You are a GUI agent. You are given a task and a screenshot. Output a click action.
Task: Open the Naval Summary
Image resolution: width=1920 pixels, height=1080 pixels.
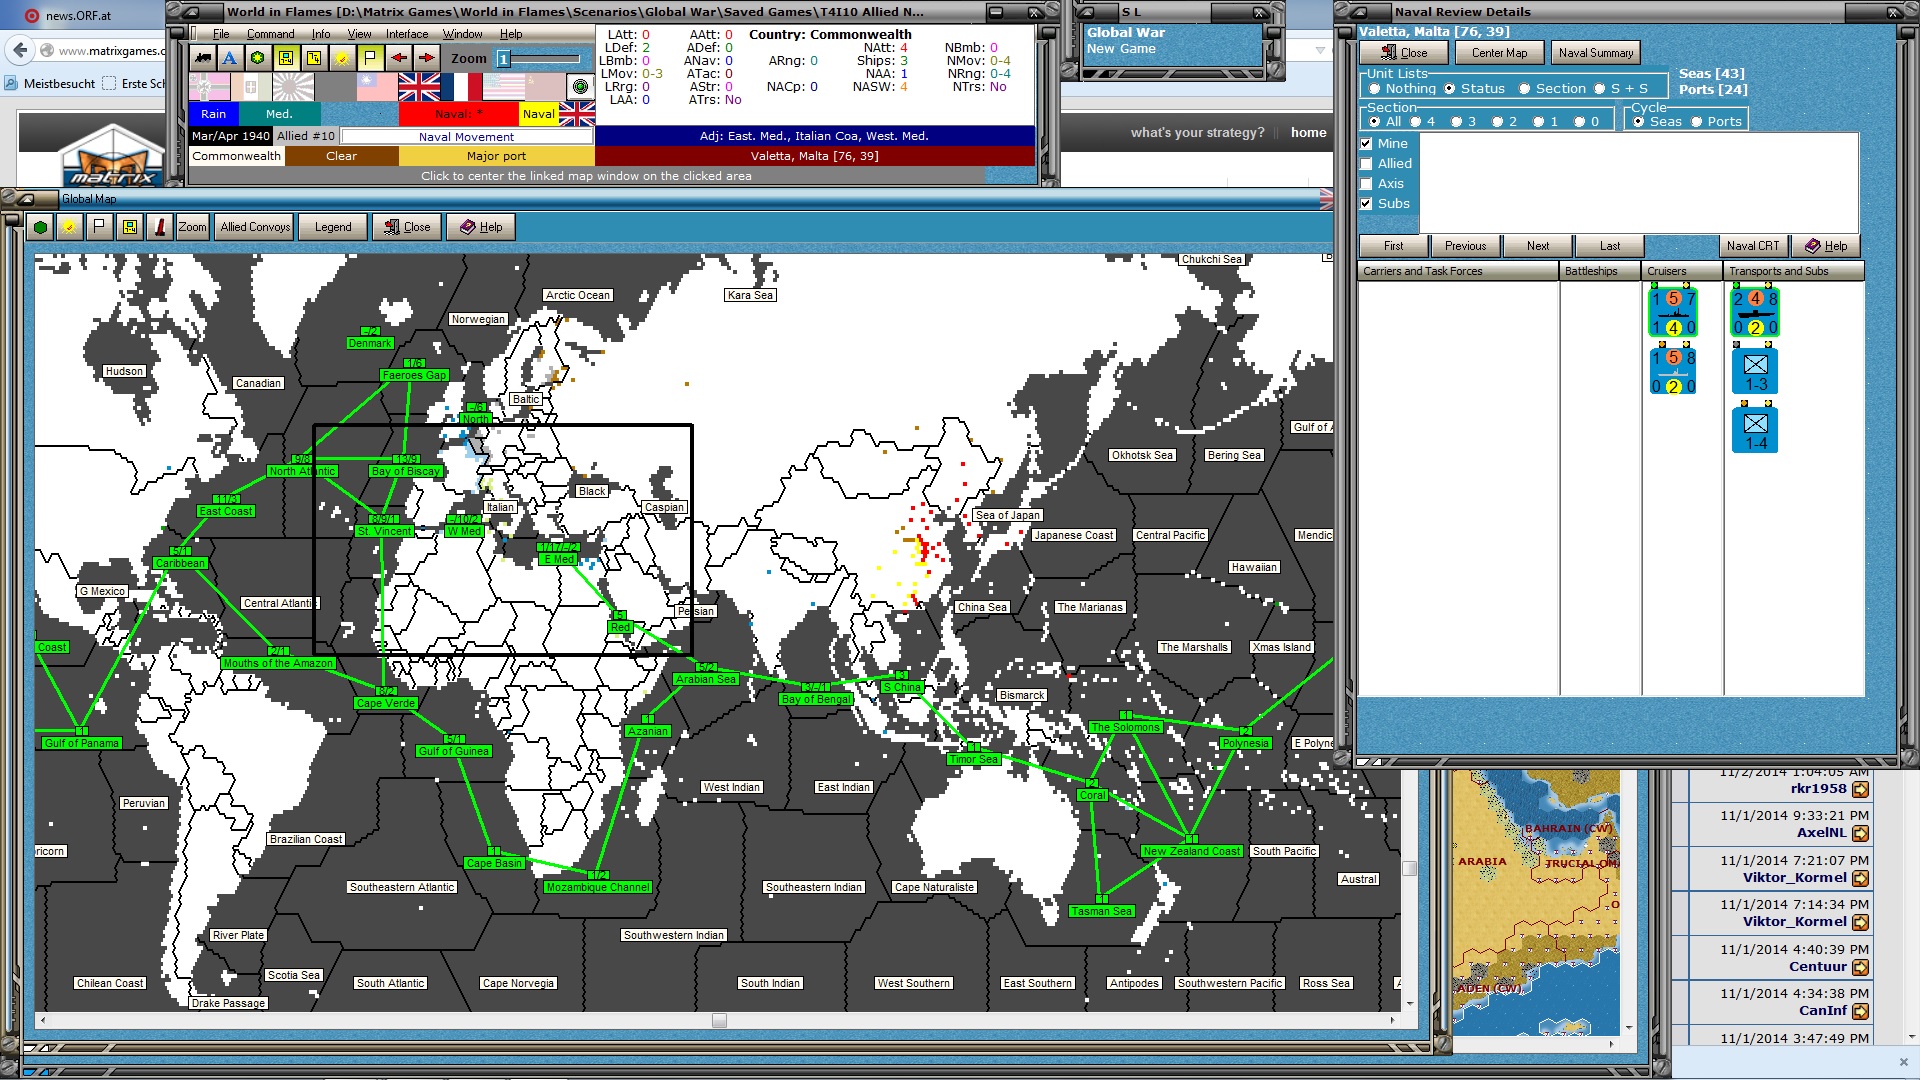1596,53
